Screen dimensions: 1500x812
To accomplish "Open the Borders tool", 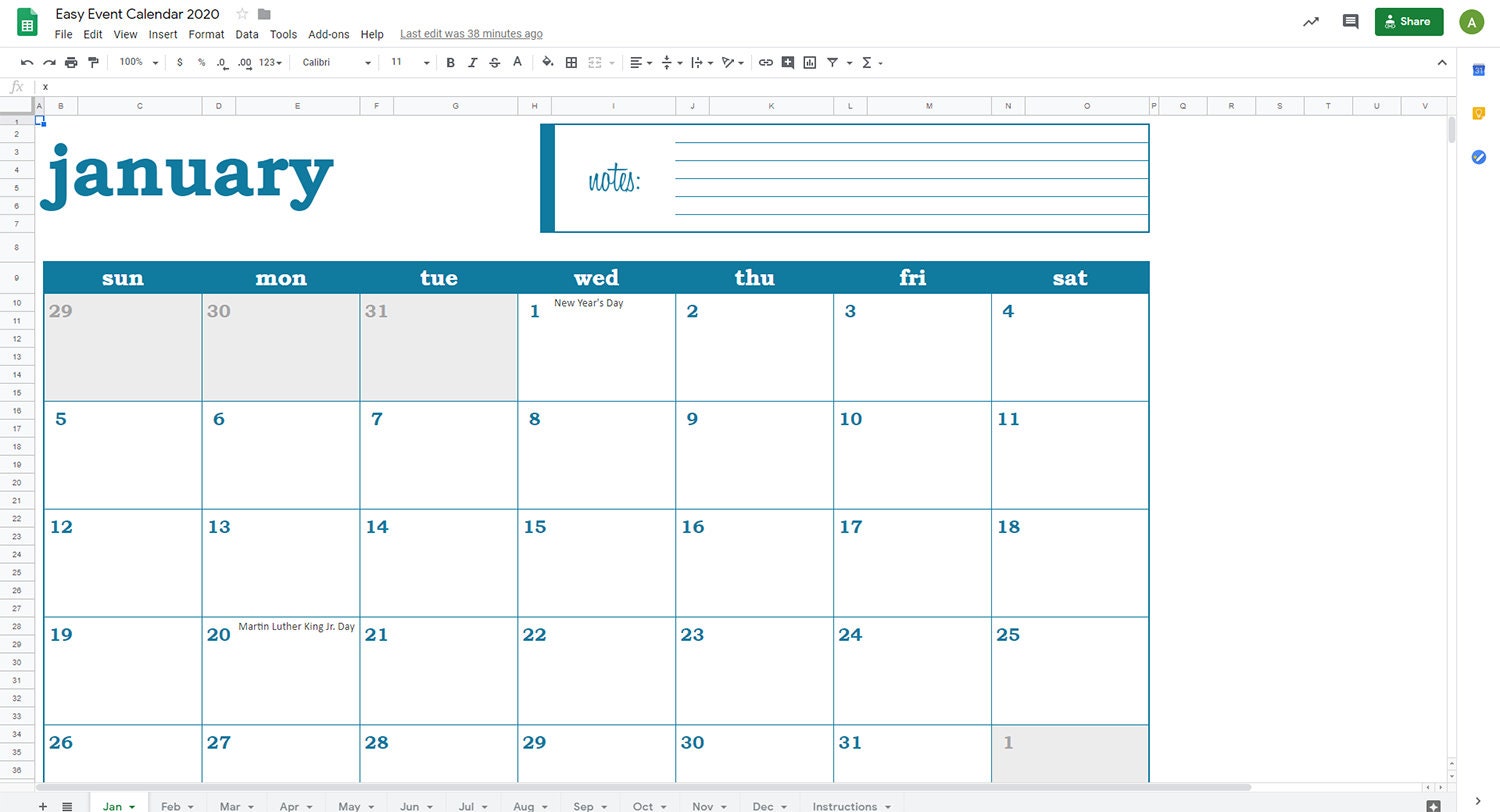I will (x=572, y=62).
